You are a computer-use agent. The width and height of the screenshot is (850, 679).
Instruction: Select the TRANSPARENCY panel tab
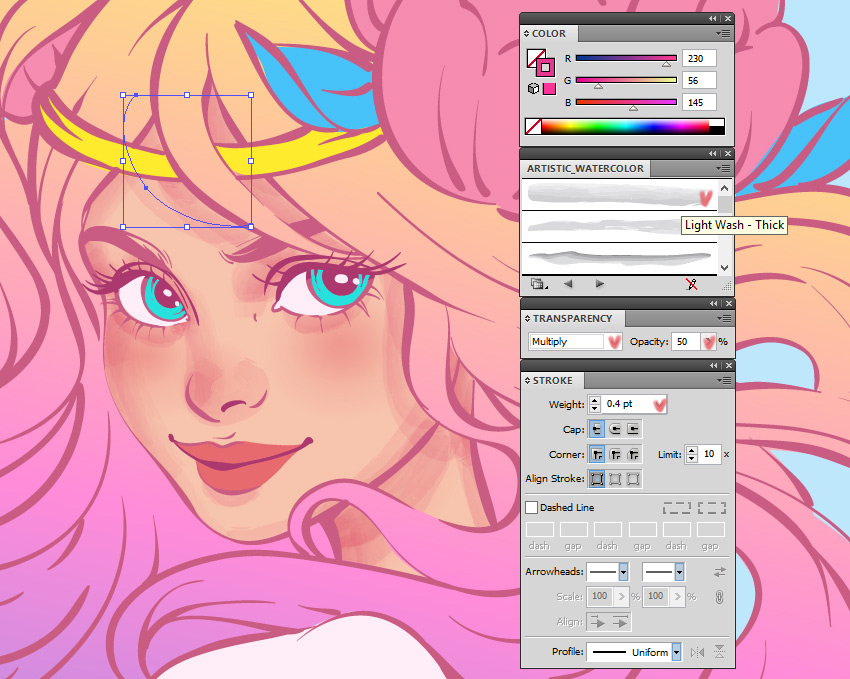pos(572,319)
